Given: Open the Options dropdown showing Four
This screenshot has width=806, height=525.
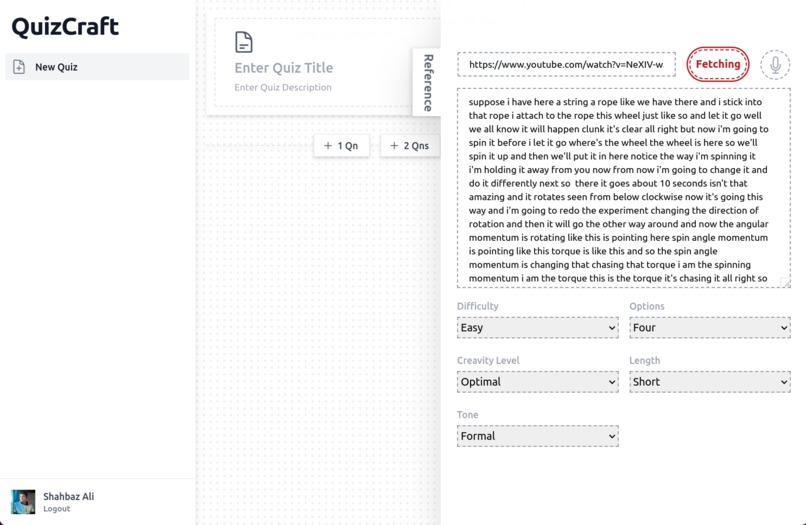Looking at the screenshot, I should [x=710, y=328].
